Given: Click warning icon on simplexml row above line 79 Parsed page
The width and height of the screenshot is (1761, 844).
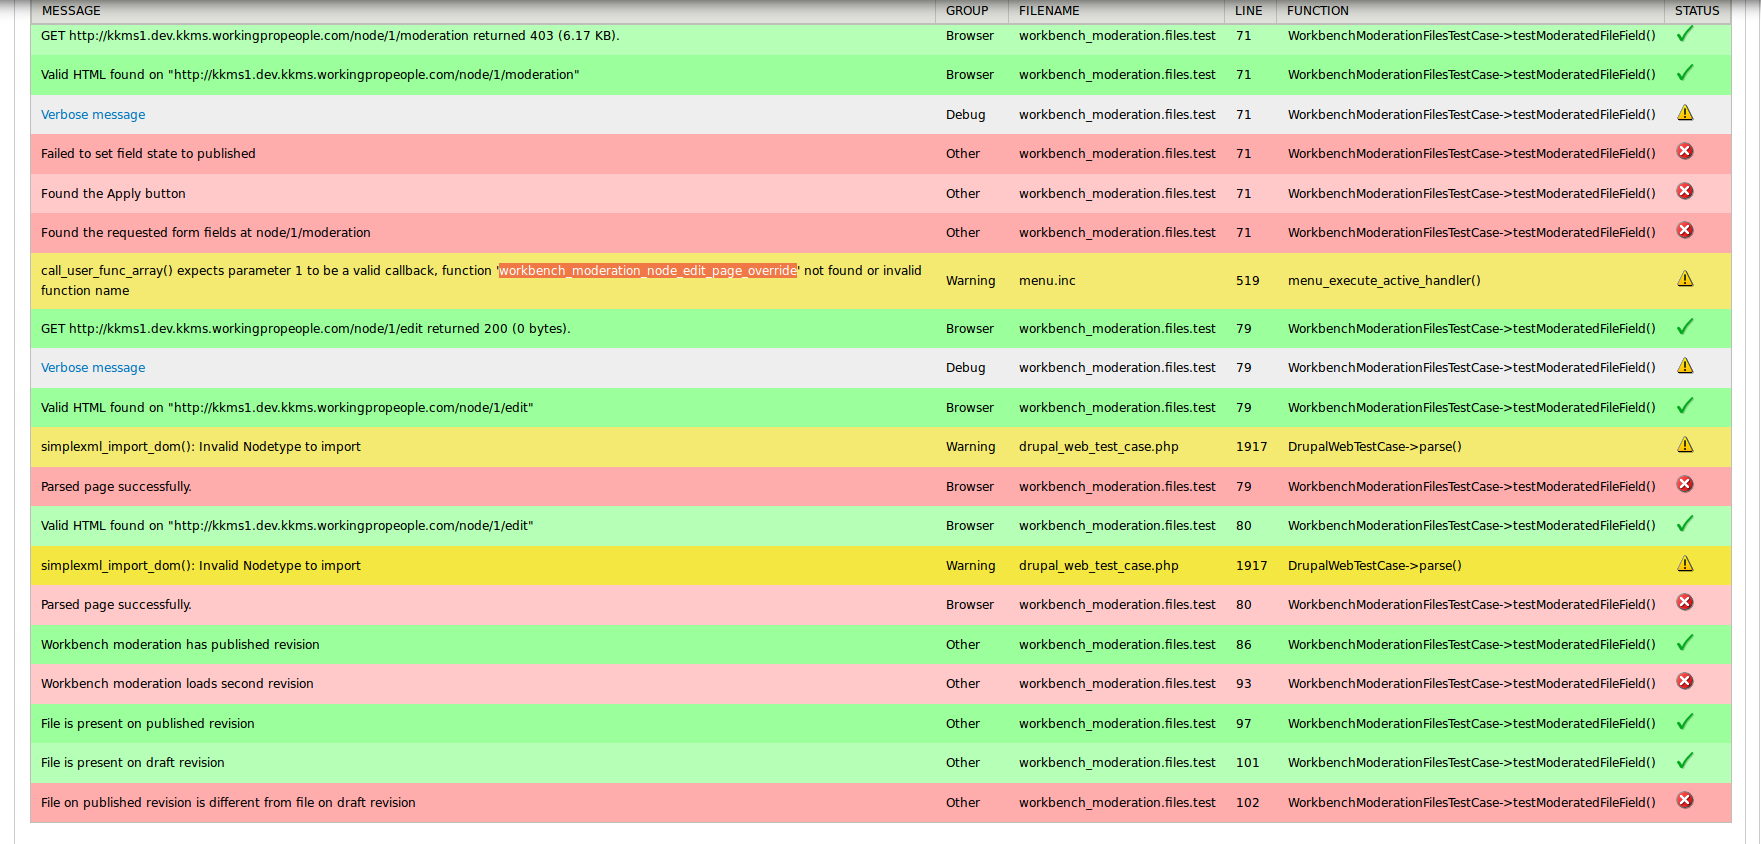Looking at the screenshot, I should (1685, 445).
